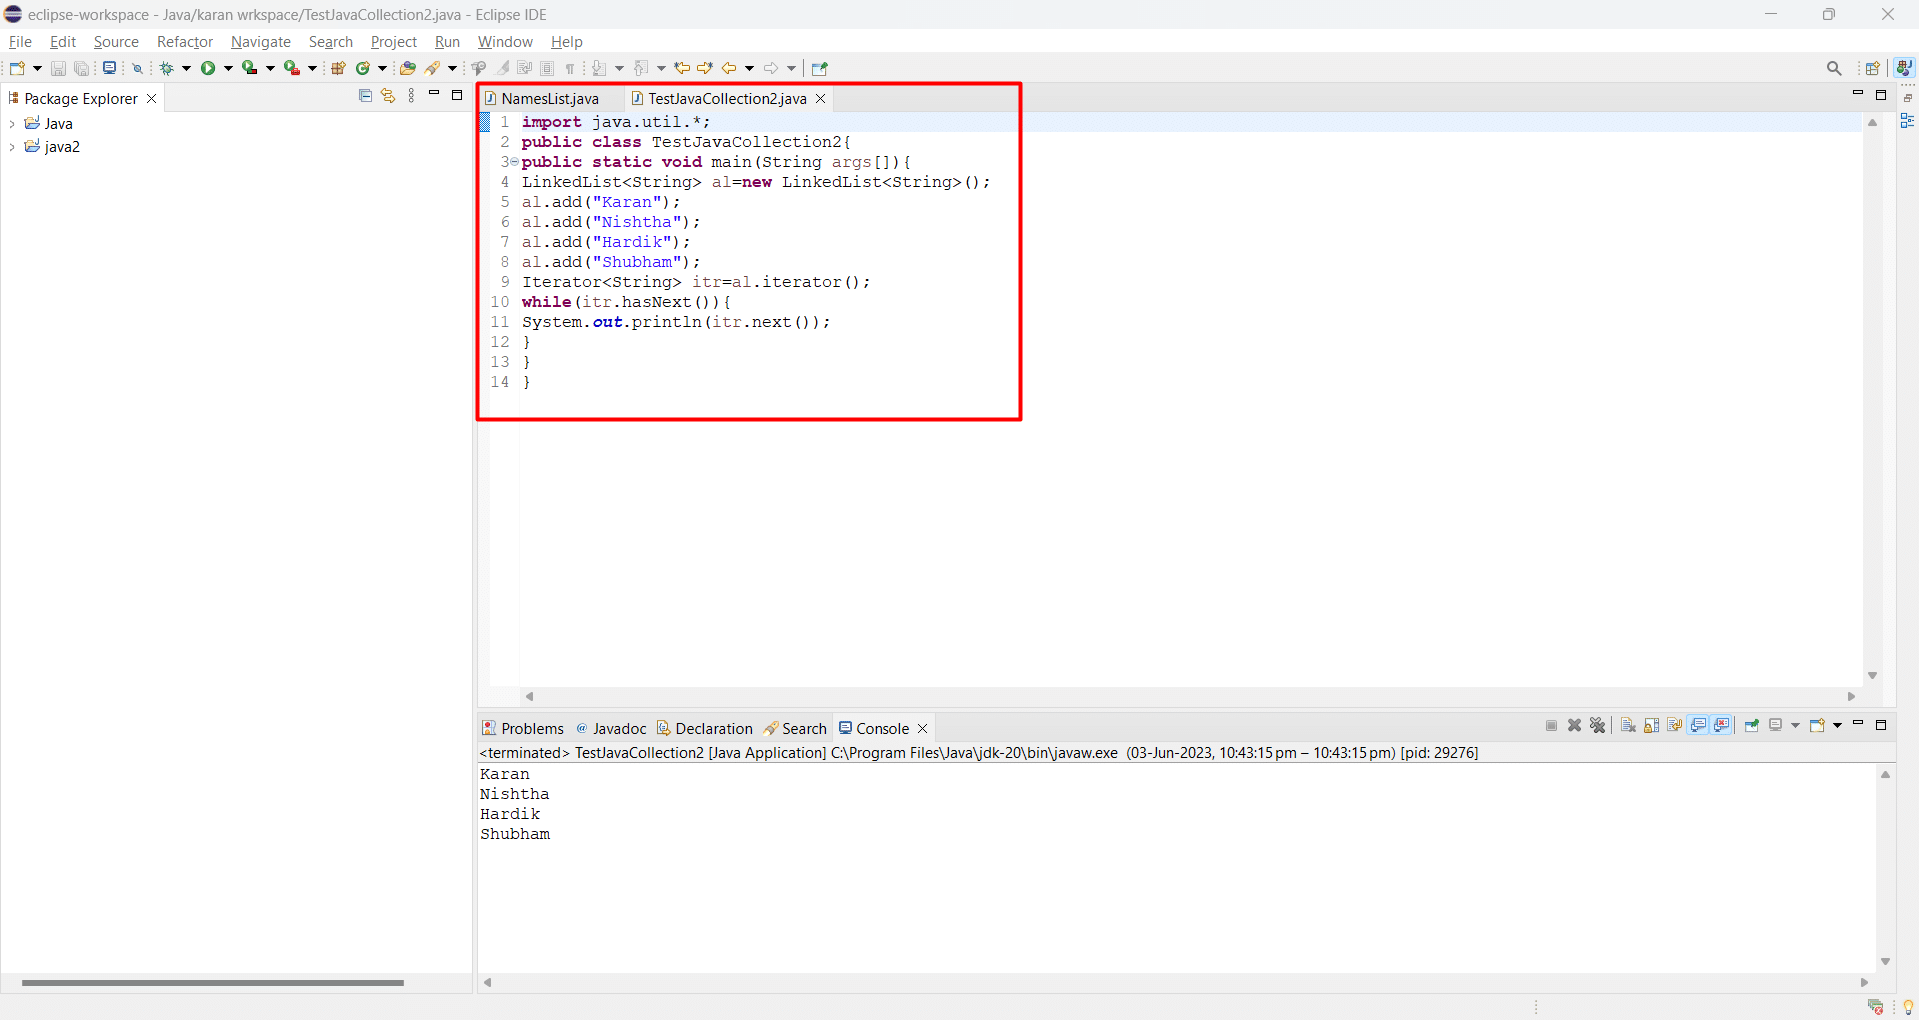Click the Next Annotation icon
1919x1020 pixels.
599,68
